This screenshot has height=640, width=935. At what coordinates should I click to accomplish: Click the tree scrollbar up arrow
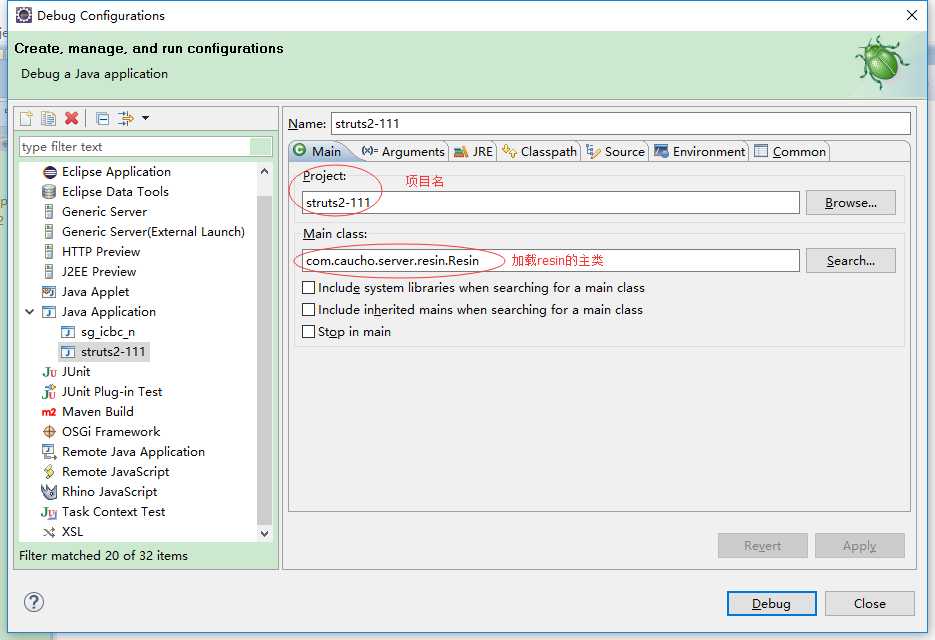coord(265,172)
